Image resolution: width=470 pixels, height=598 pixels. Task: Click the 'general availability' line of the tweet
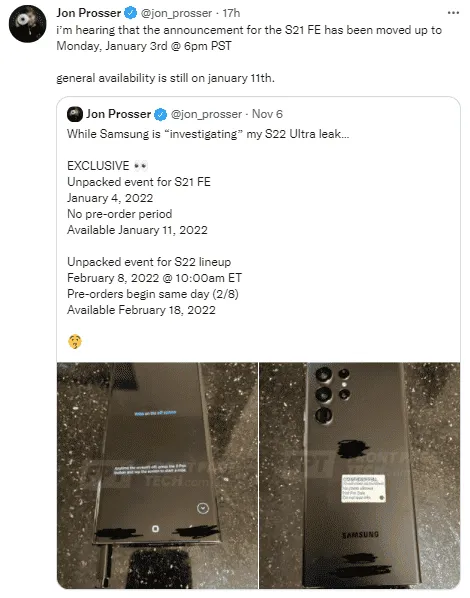(x=166, y=78)
